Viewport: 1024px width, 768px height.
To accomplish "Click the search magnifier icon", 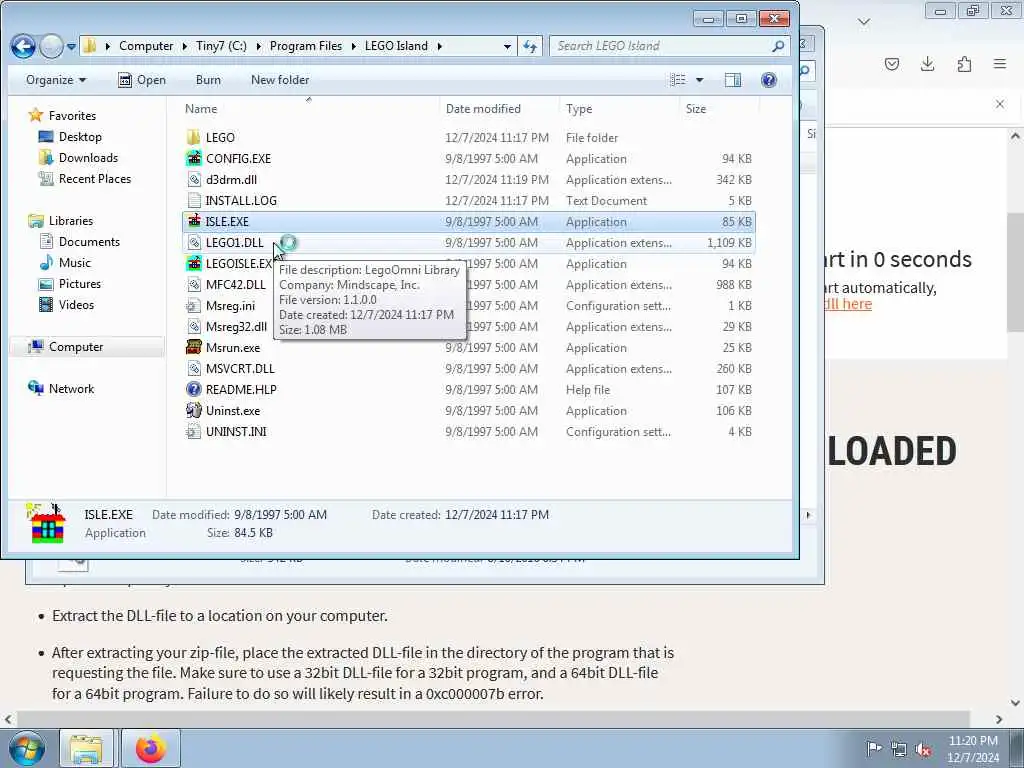I will 778,46.
